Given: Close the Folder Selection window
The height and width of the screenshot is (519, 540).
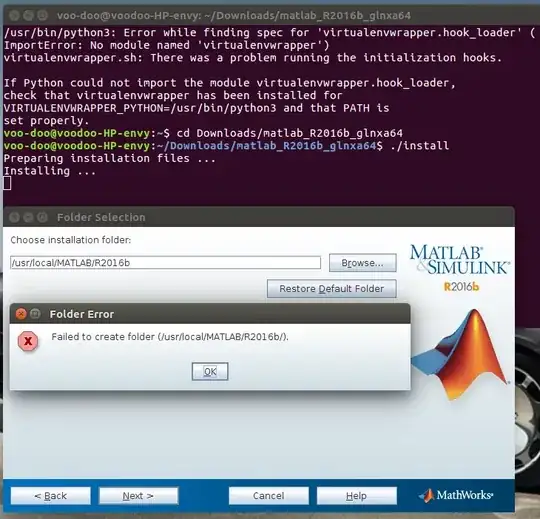Looking at the screenshot, I should [14, 217].
